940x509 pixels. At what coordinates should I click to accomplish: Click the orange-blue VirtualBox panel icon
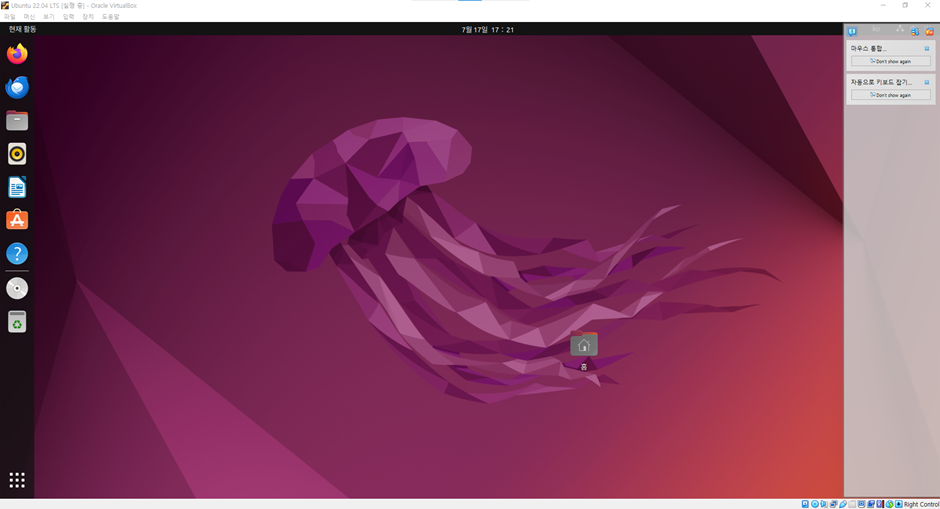click(x=915, y=31)
